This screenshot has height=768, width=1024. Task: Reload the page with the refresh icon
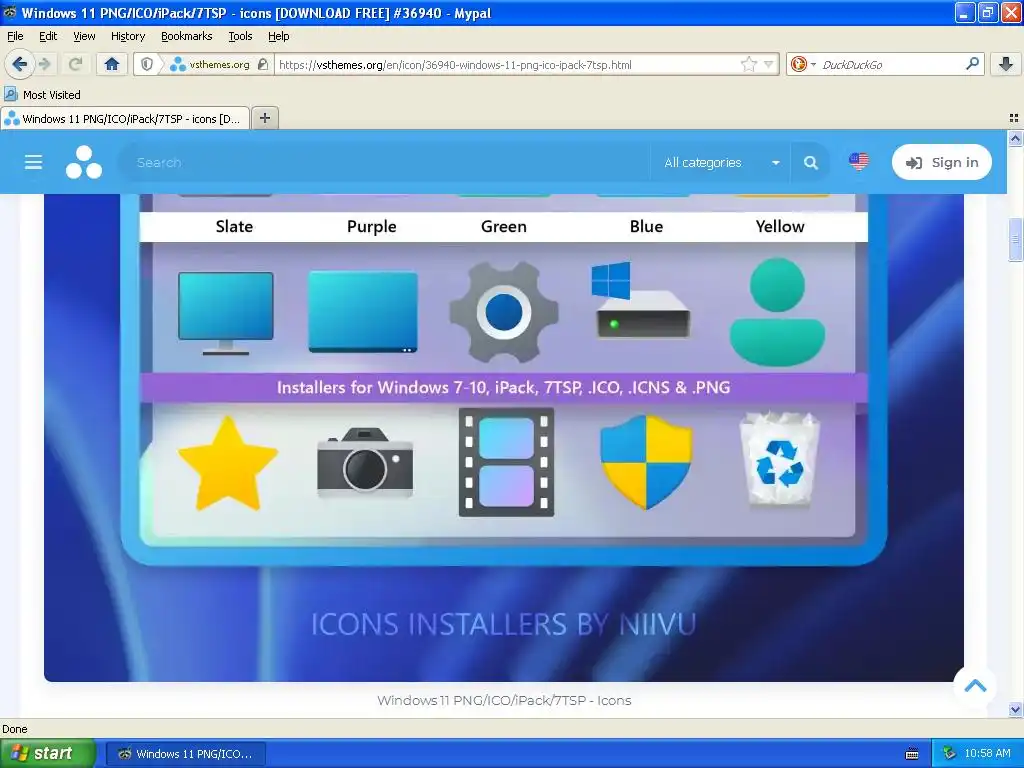point(75,64)
